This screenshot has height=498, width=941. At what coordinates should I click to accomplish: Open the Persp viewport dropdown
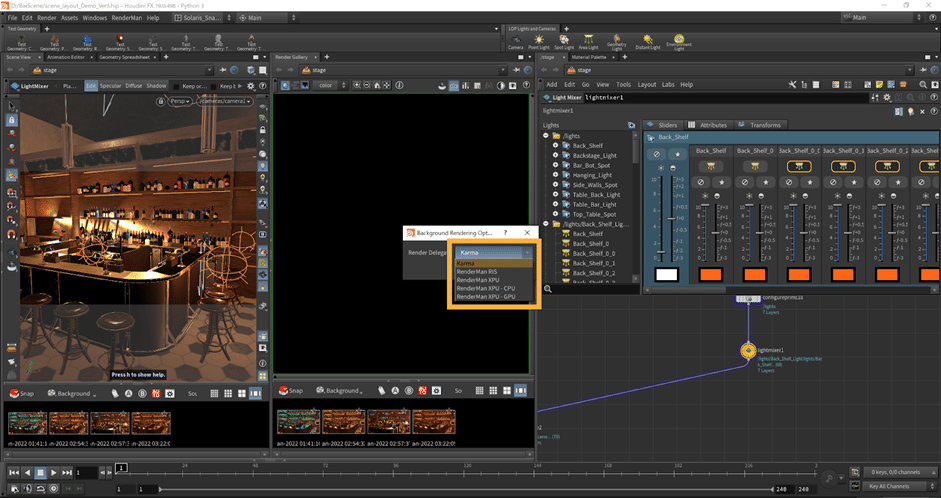click(x=181, y=101)
